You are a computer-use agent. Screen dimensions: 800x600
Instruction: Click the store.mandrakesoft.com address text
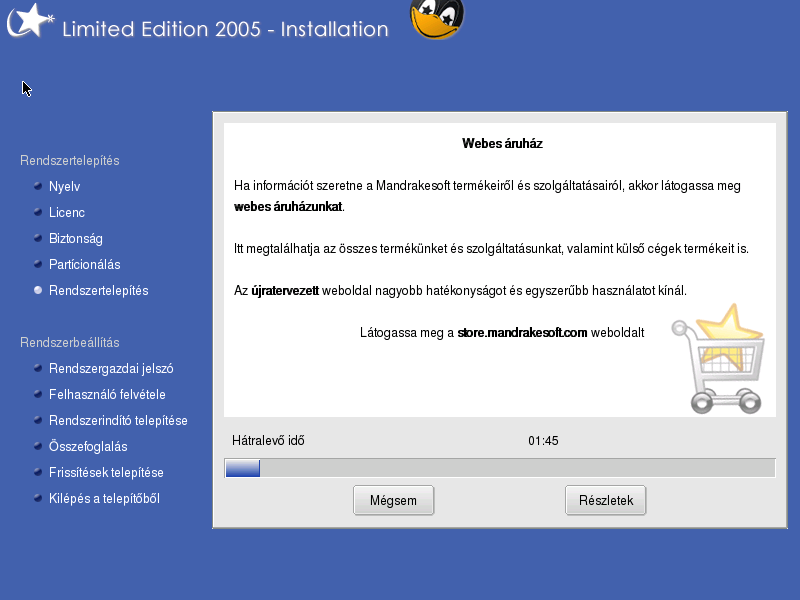coord(522,333)
